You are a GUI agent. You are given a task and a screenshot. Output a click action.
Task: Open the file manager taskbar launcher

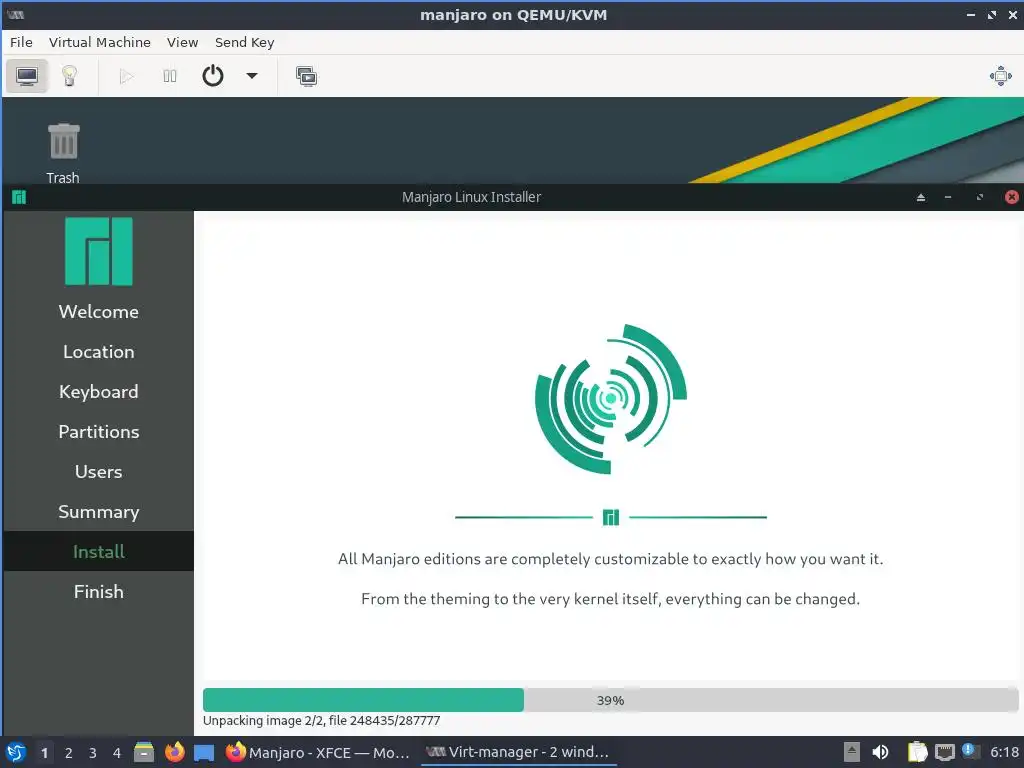[x=144, y=752]
